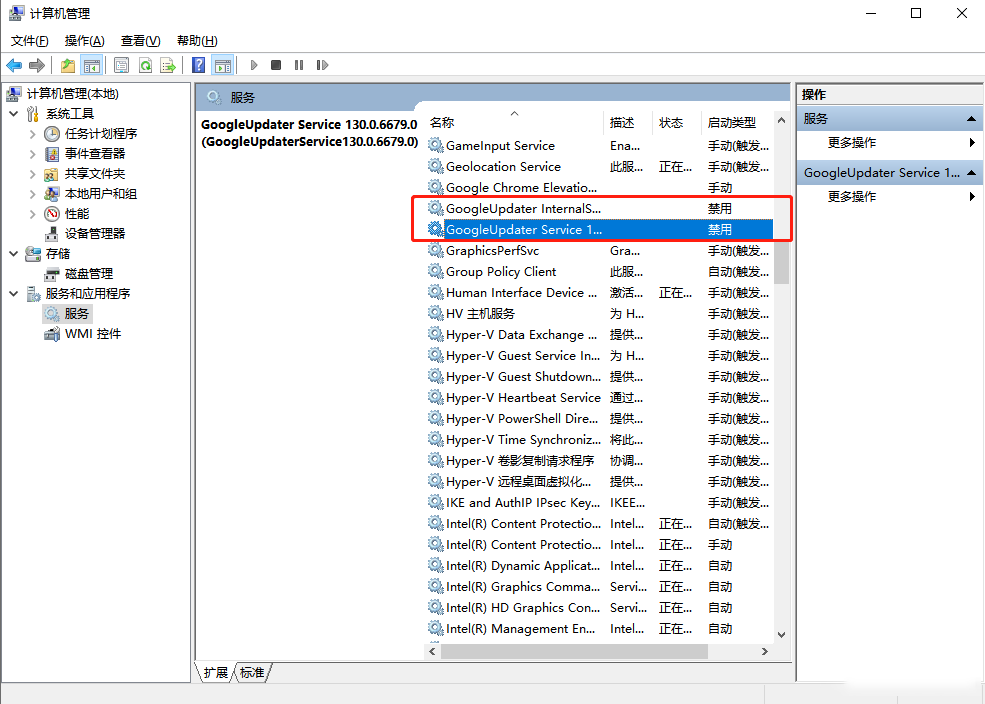Click 更多操作 under GoogleUpdater Service section
985x704 pixels.
pos(852,197)
